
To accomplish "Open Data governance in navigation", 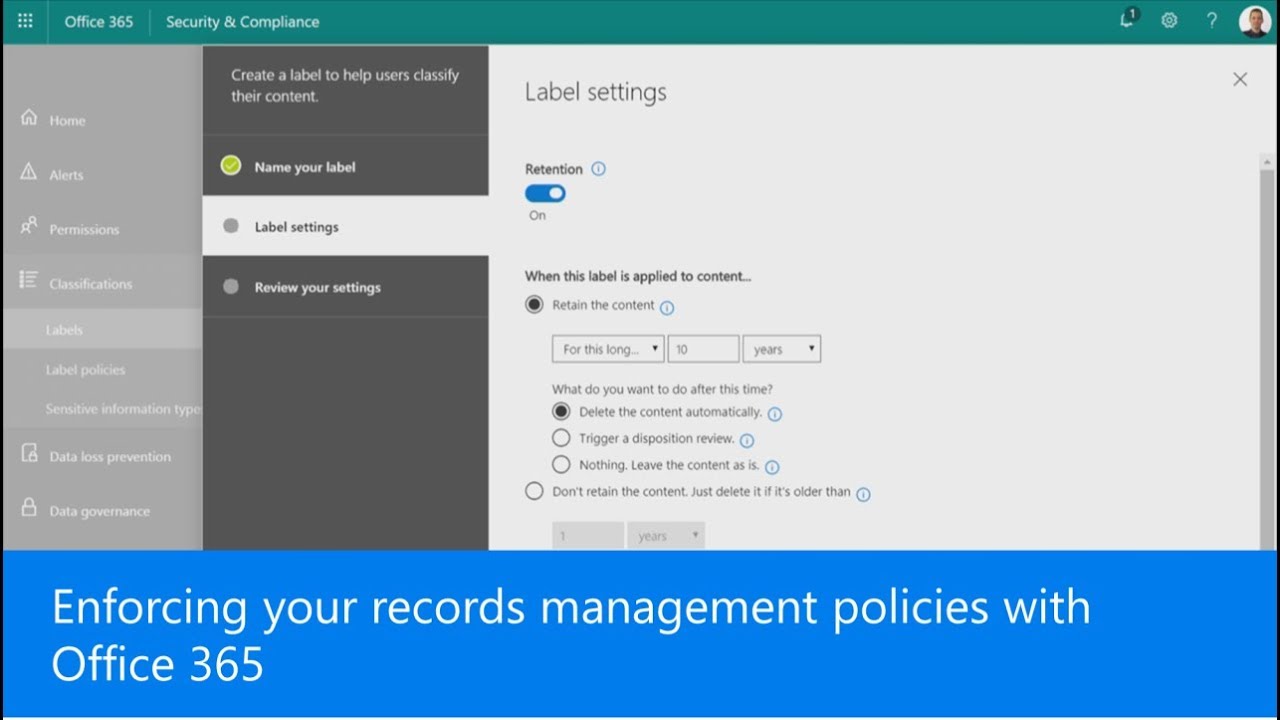I will pos(102,510).
